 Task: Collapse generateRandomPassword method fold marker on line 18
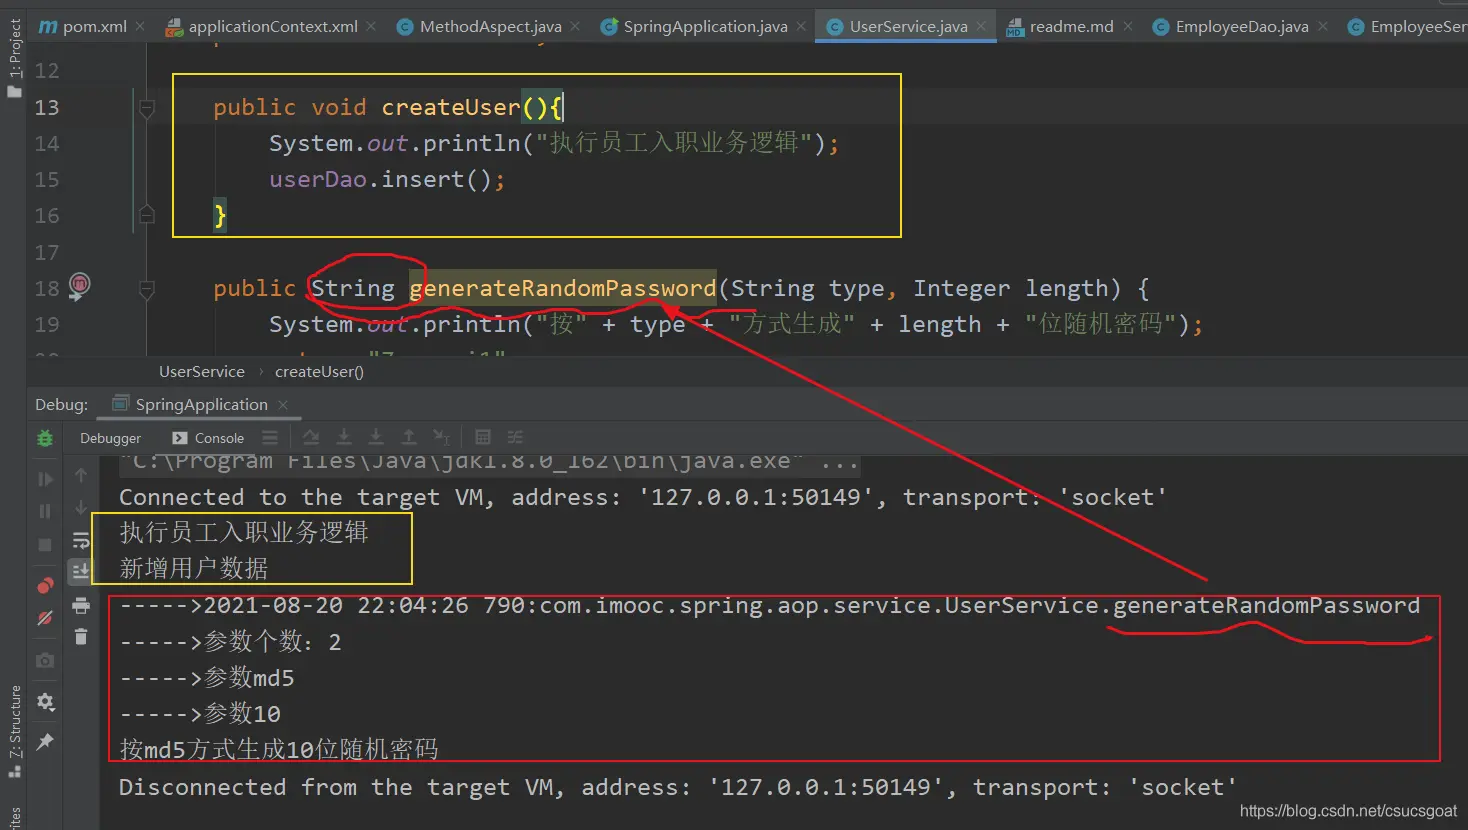point(147,289)
